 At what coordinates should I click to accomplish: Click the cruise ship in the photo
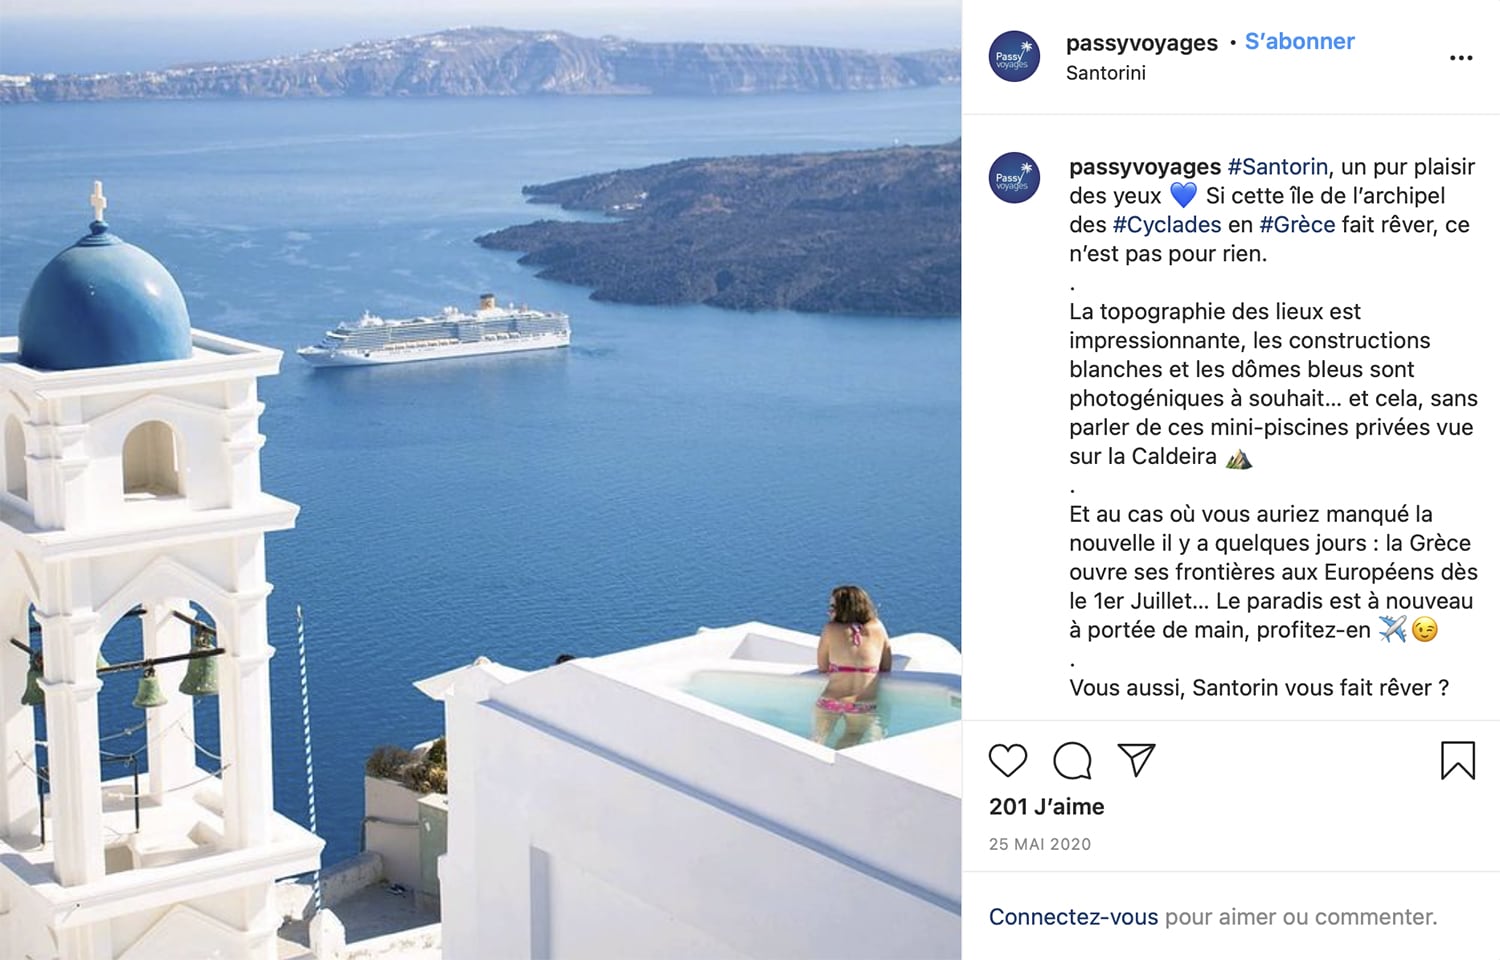click(435, 331)
